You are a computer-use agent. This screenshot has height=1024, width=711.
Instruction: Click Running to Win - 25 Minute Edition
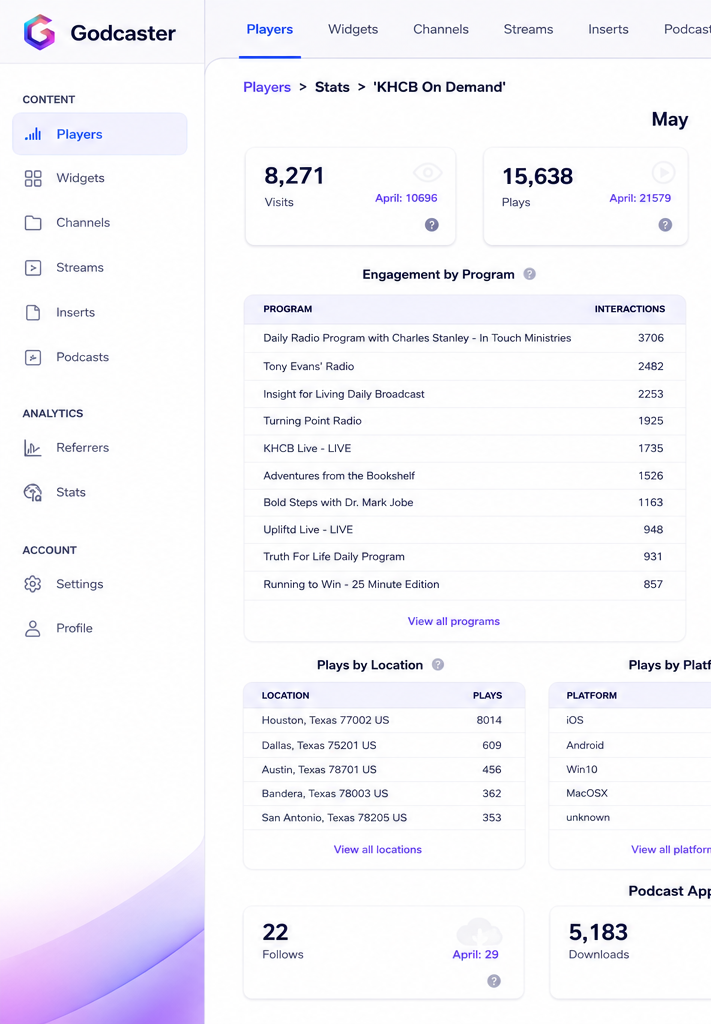pyautogui.click(x=464, y=584)
